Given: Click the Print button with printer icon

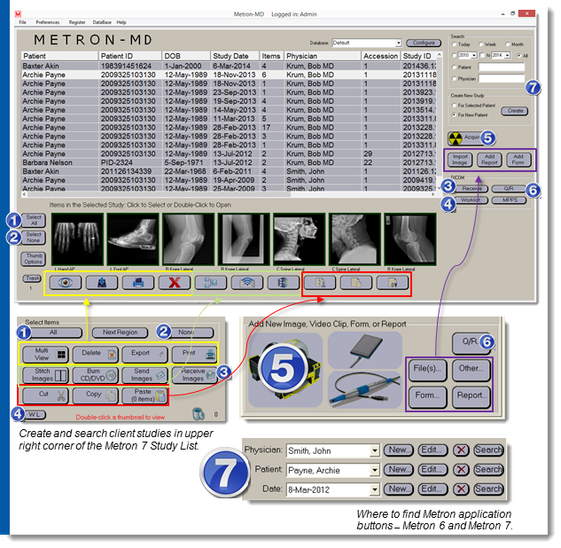Looking at the screenshot, I should 194,354.
